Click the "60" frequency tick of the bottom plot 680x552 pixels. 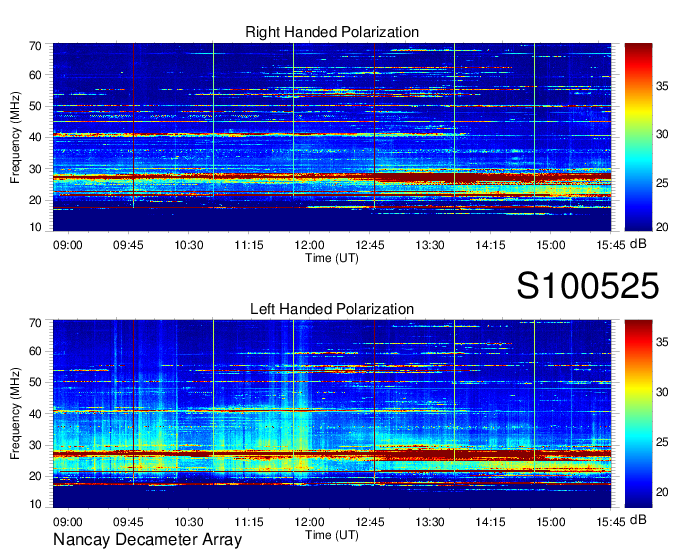(35, 351)
